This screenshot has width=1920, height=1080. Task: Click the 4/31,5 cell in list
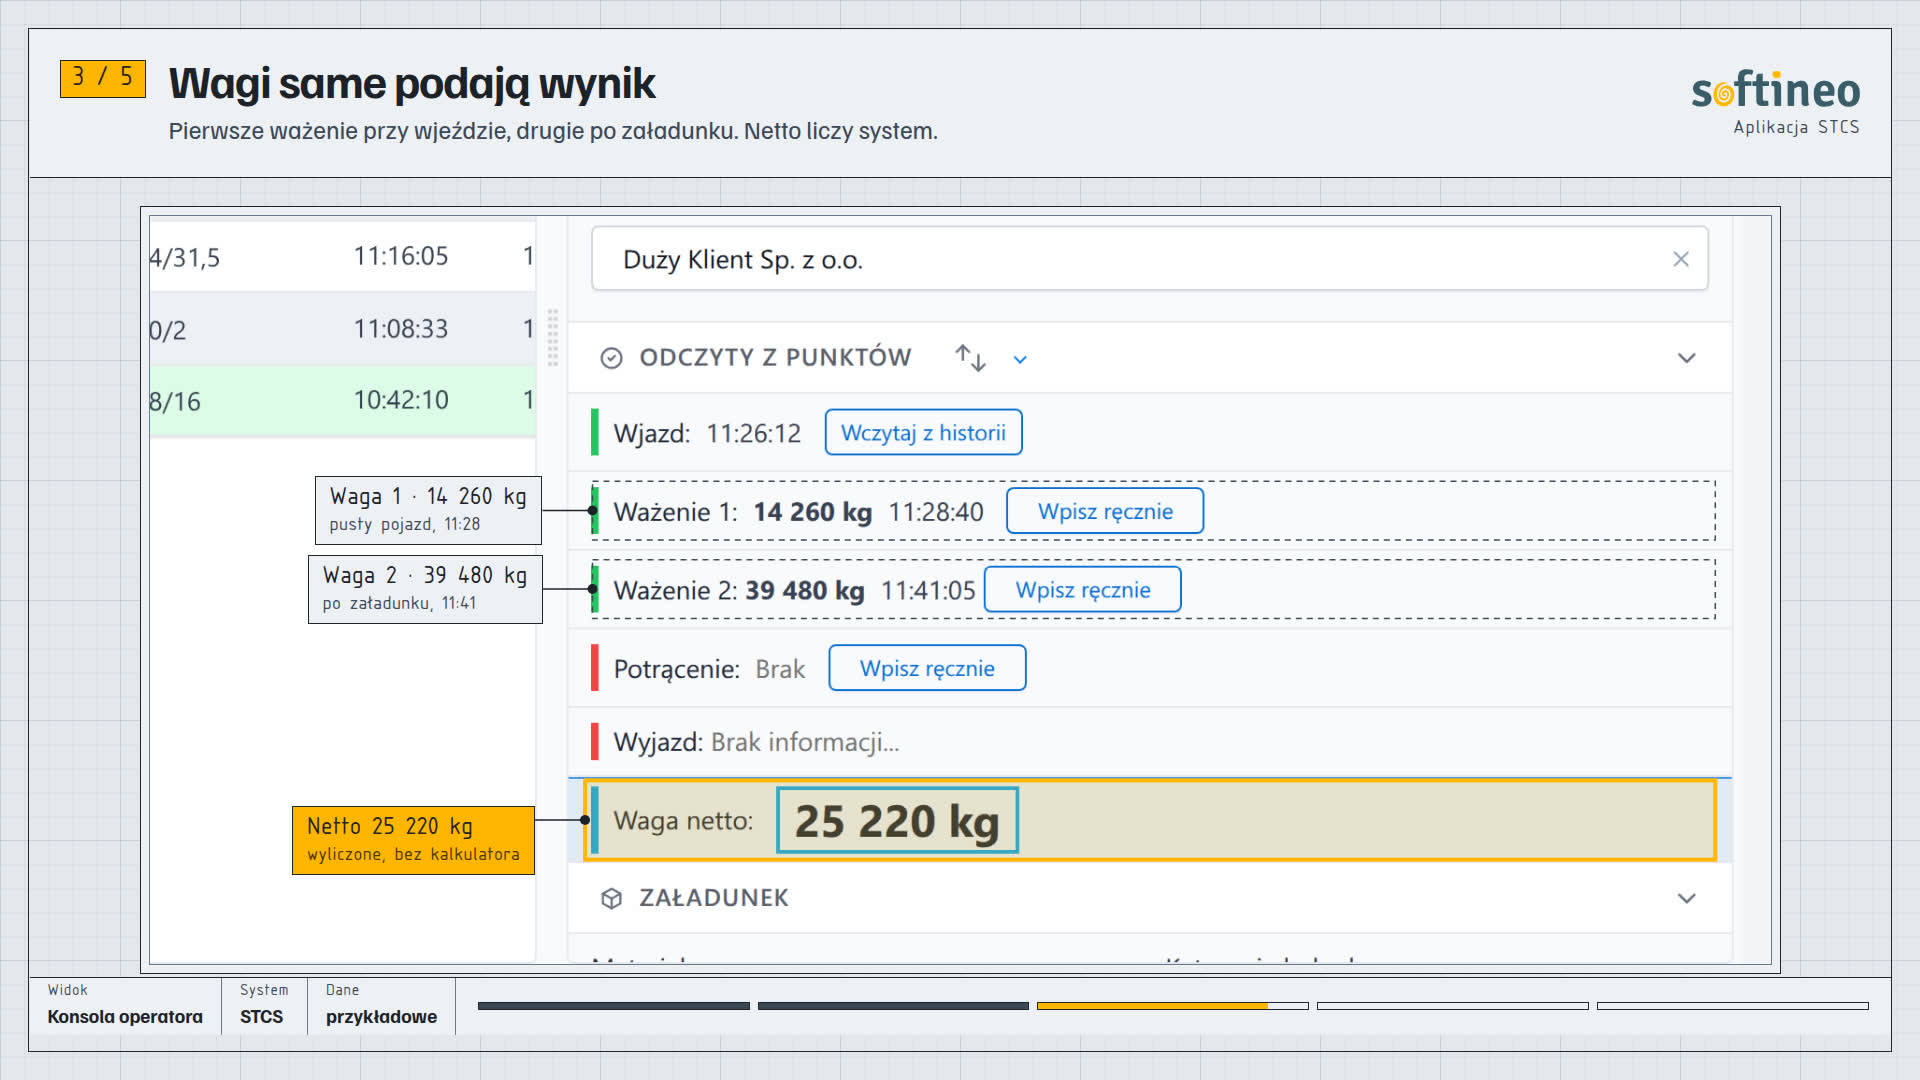click(185, 258)
